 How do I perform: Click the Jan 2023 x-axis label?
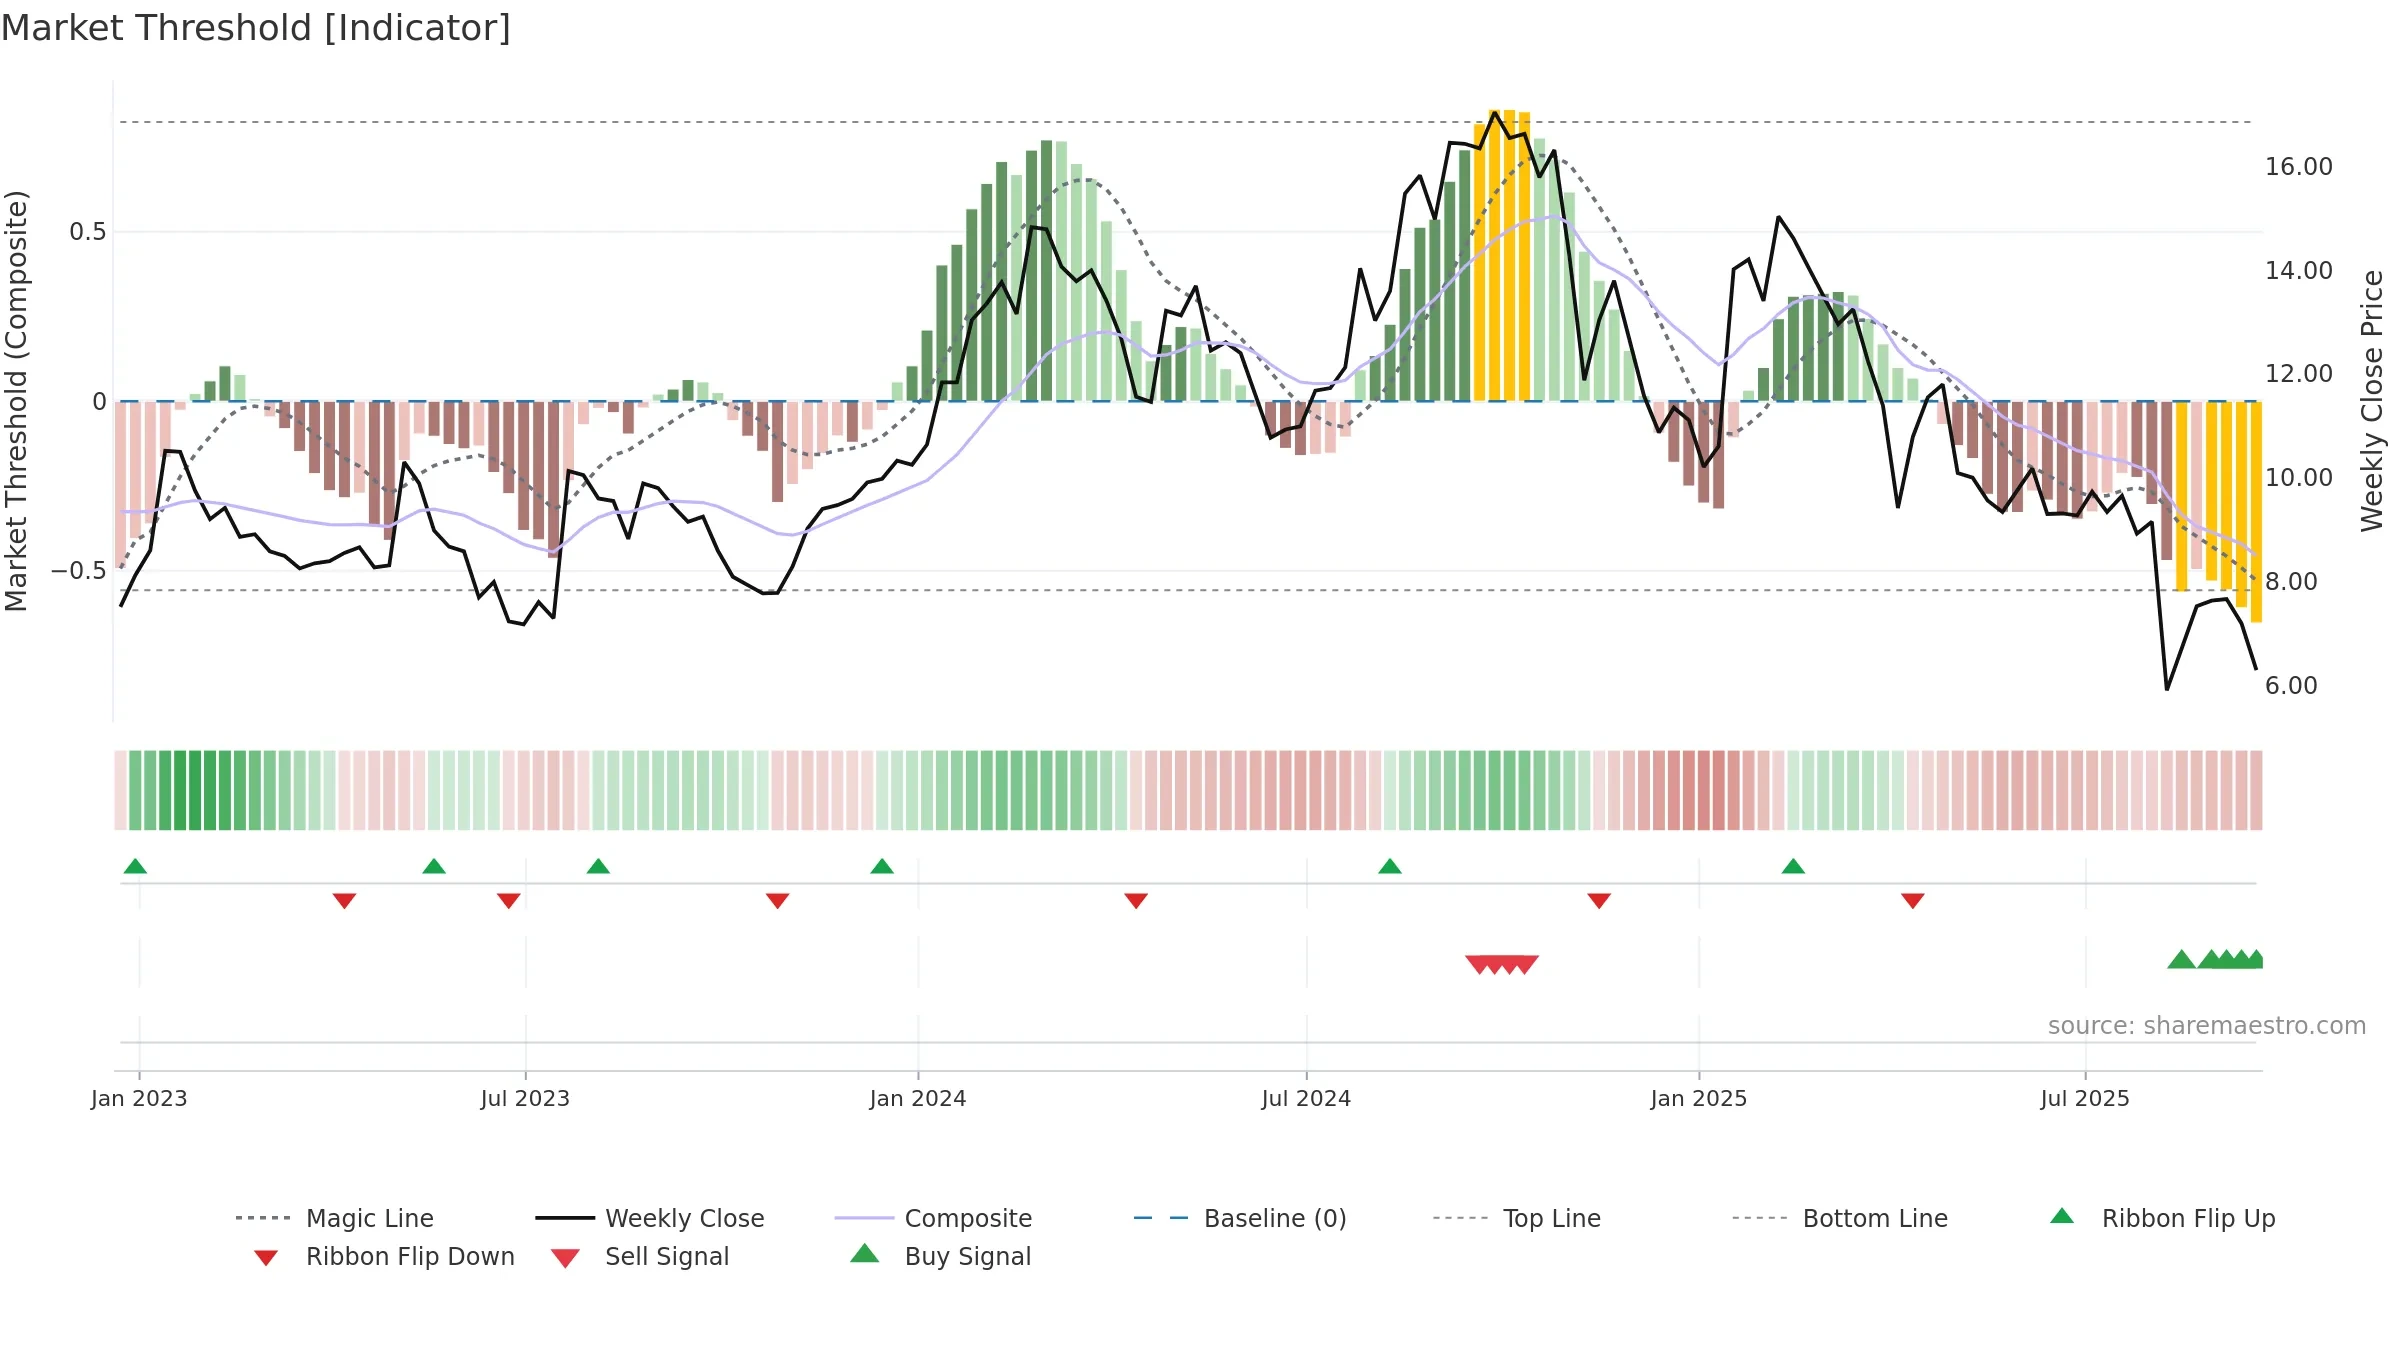point(139,1098)
